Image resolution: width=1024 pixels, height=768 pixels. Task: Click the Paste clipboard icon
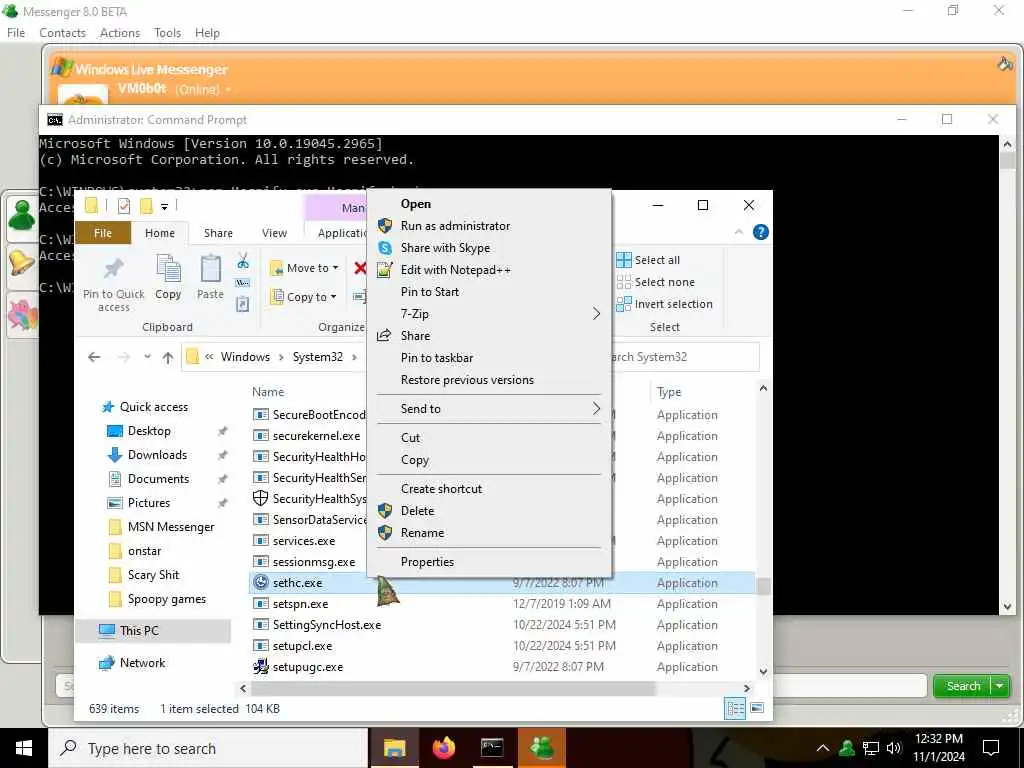[x=210, y=269]
